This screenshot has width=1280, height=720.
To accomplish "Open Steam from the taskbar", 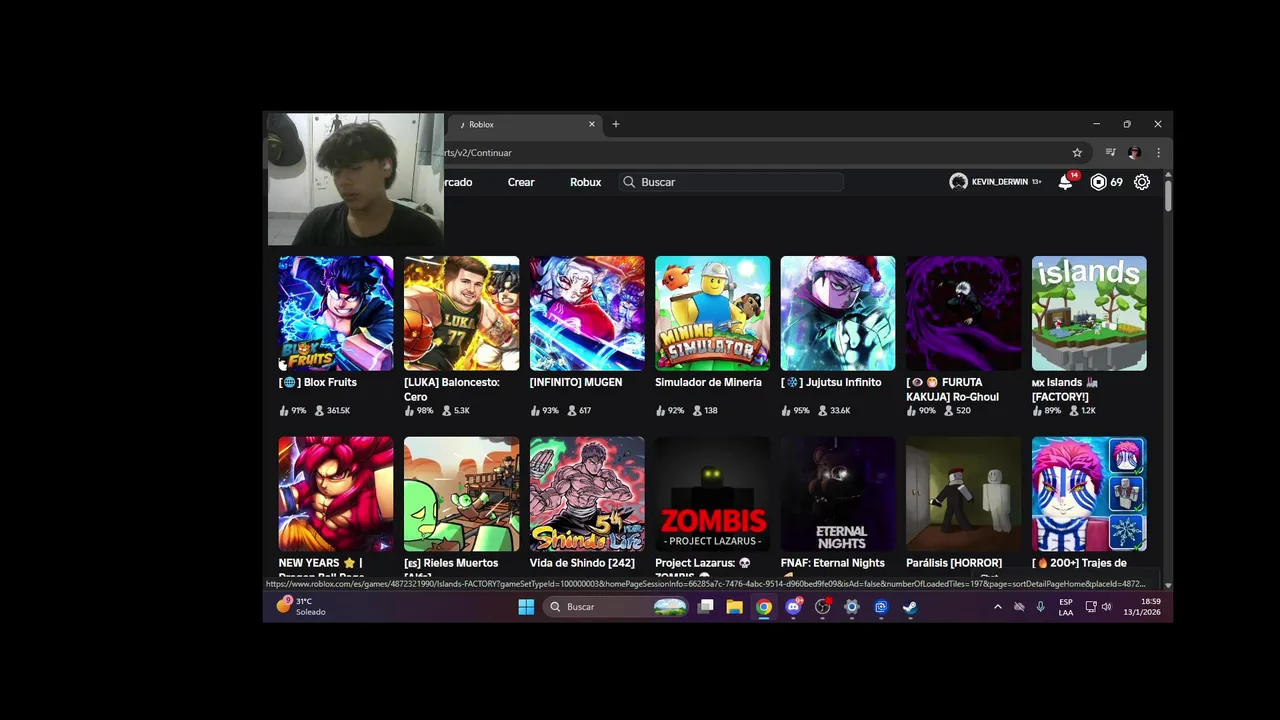I will pos(910,607).
